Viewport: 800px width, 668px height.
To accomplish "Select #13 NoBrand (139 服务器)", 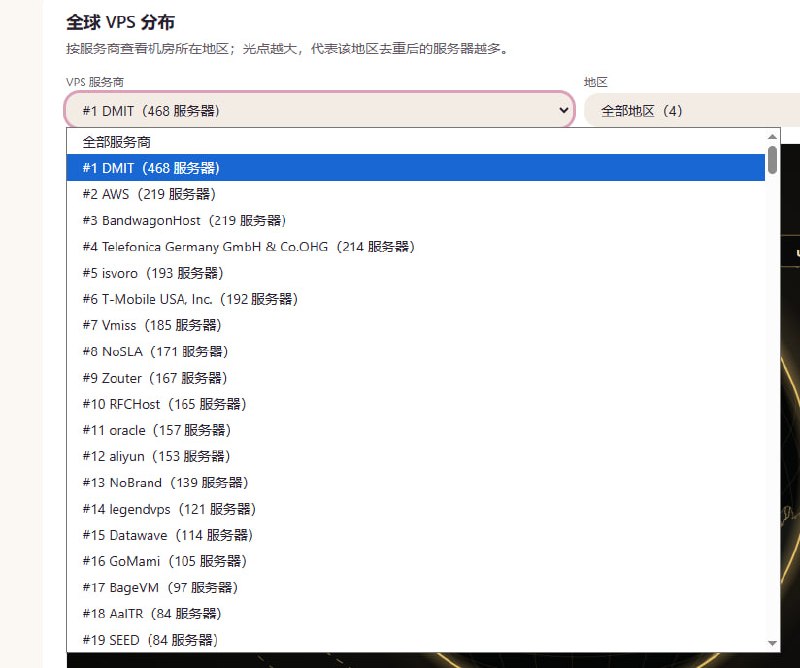I will [415, 482].
